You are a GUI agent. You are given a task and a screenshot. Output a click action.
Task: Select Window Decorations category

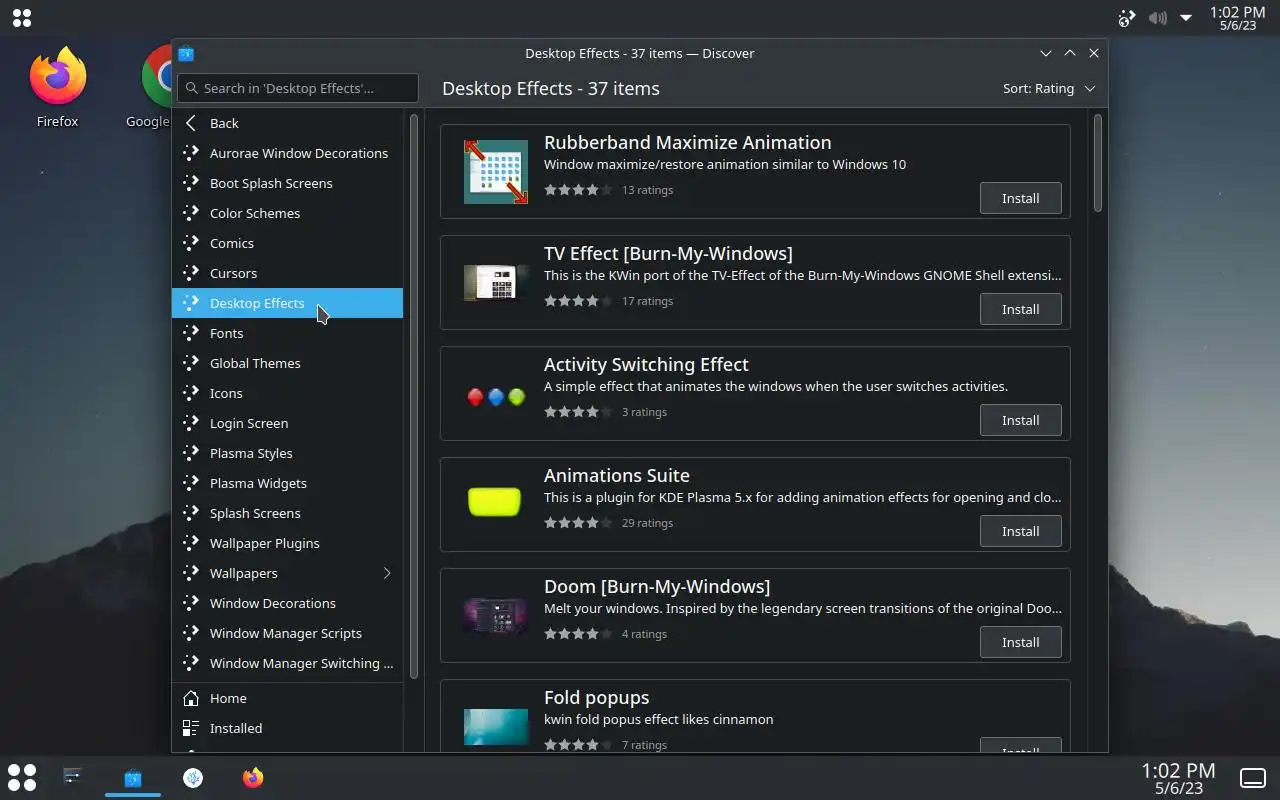(287, 603)
